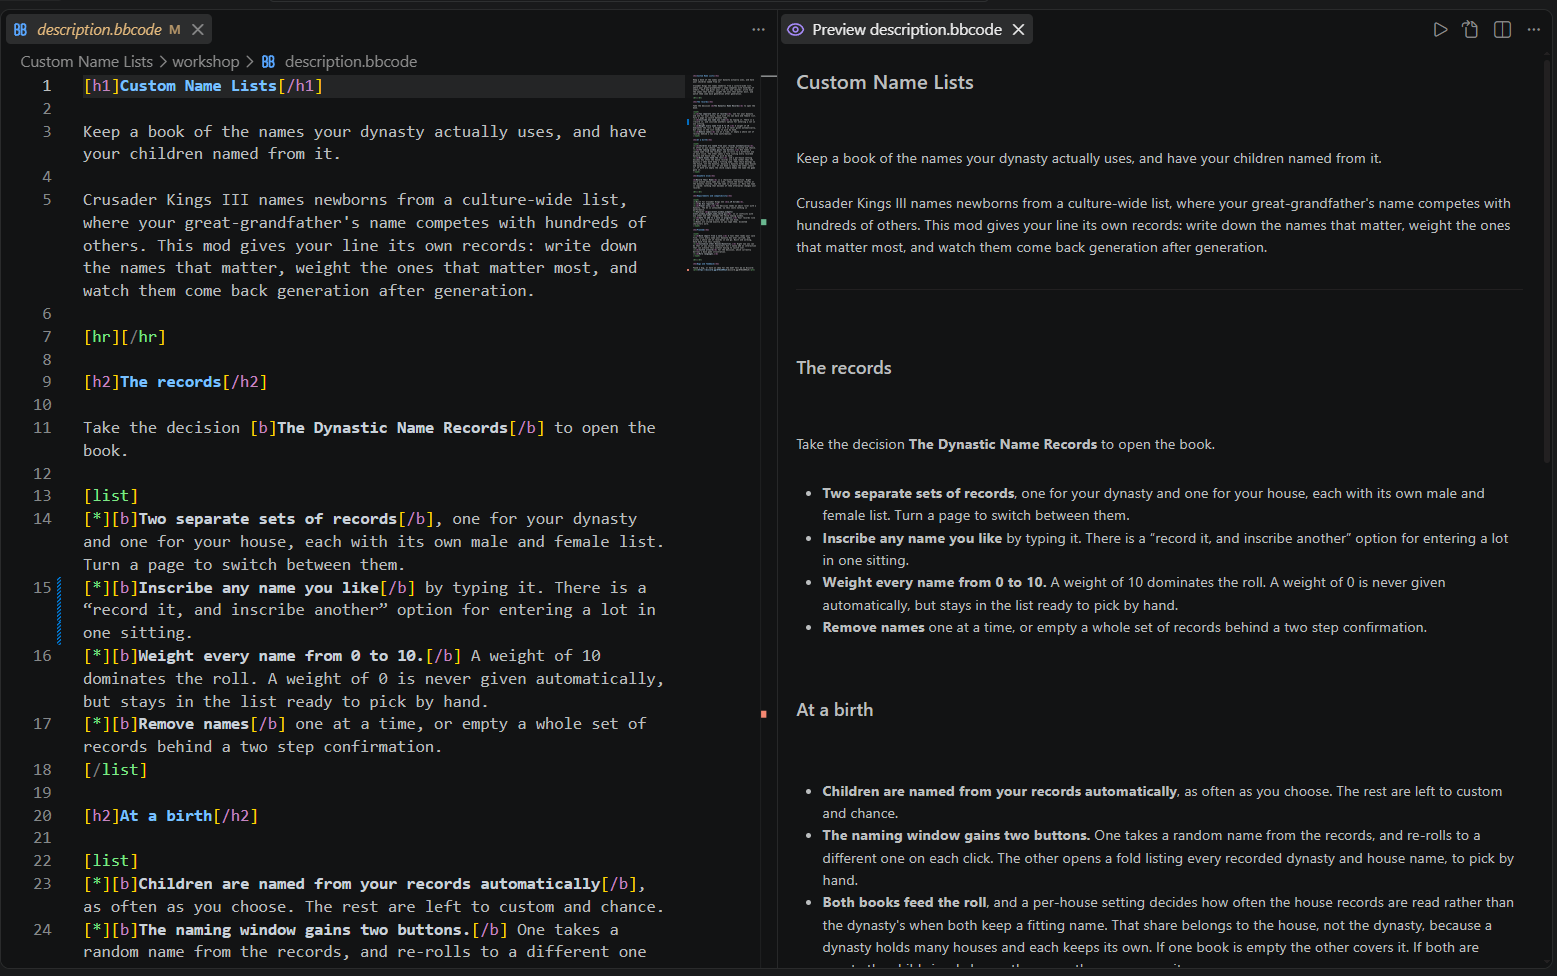This screenshot has width=1557, height=976.
Task: Open preview group more actions ellipsis
Action: pyautogui.click(x=1534, y=30)
